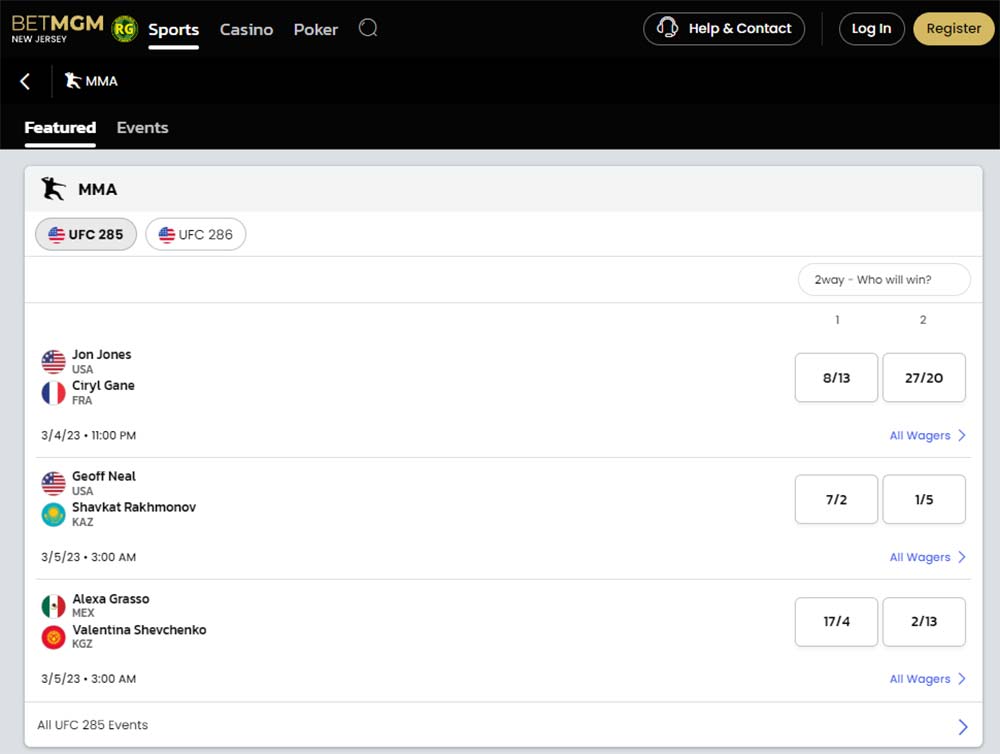Click Jon Jones USA flag icon
The height and width of the screenshot is (754, 1000).
pos(54,362)
